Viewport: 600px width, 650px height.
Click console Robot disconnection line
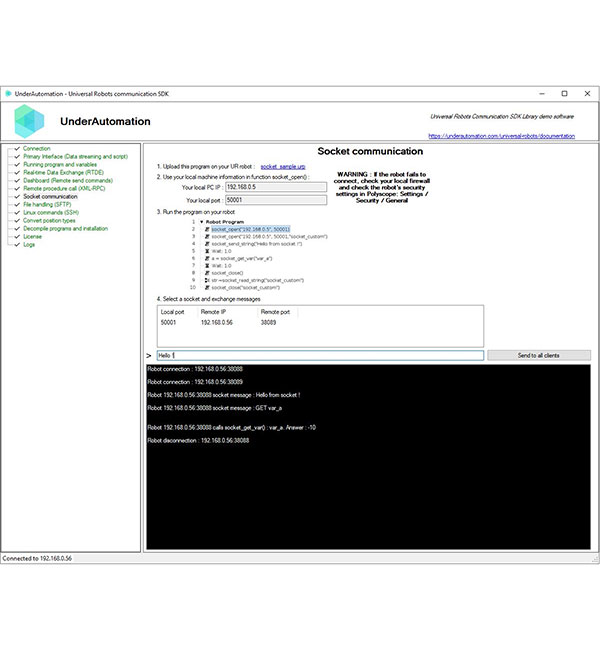pyautogui.click(x=198, y=441)
